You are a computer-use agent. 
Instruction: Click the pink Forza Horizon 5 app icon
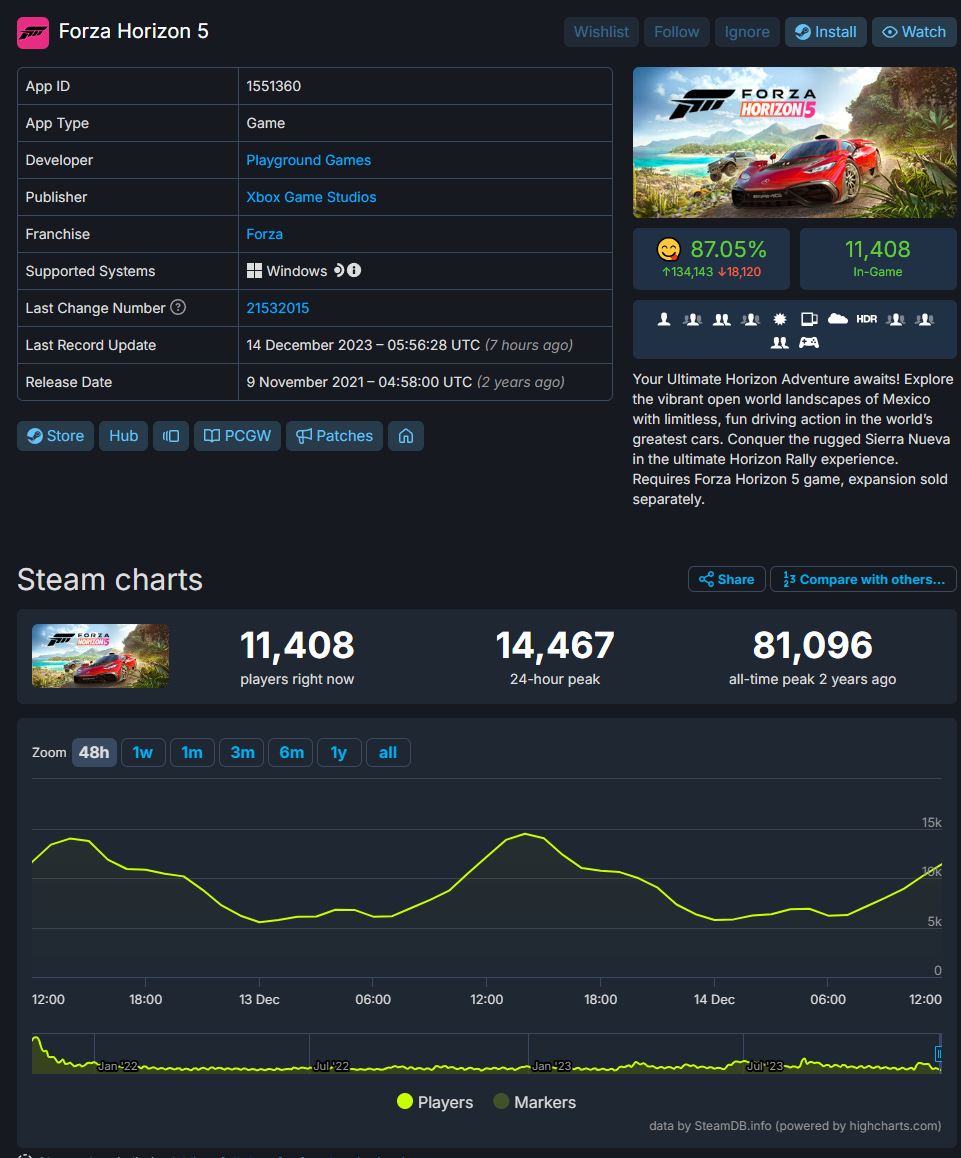click(33, 32)
